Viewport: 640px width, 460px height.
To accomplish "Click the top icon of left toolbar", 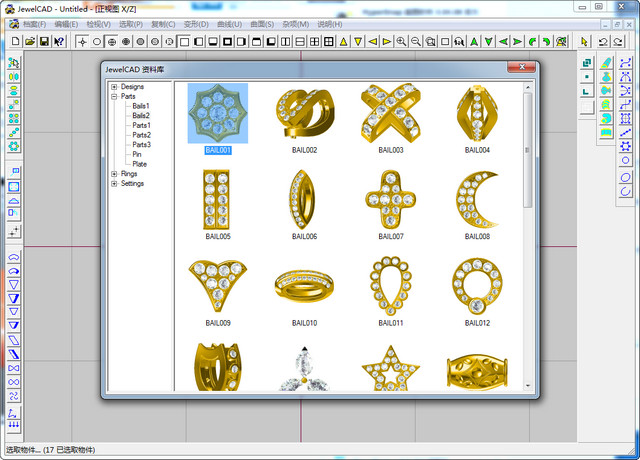I will [13, 63].
